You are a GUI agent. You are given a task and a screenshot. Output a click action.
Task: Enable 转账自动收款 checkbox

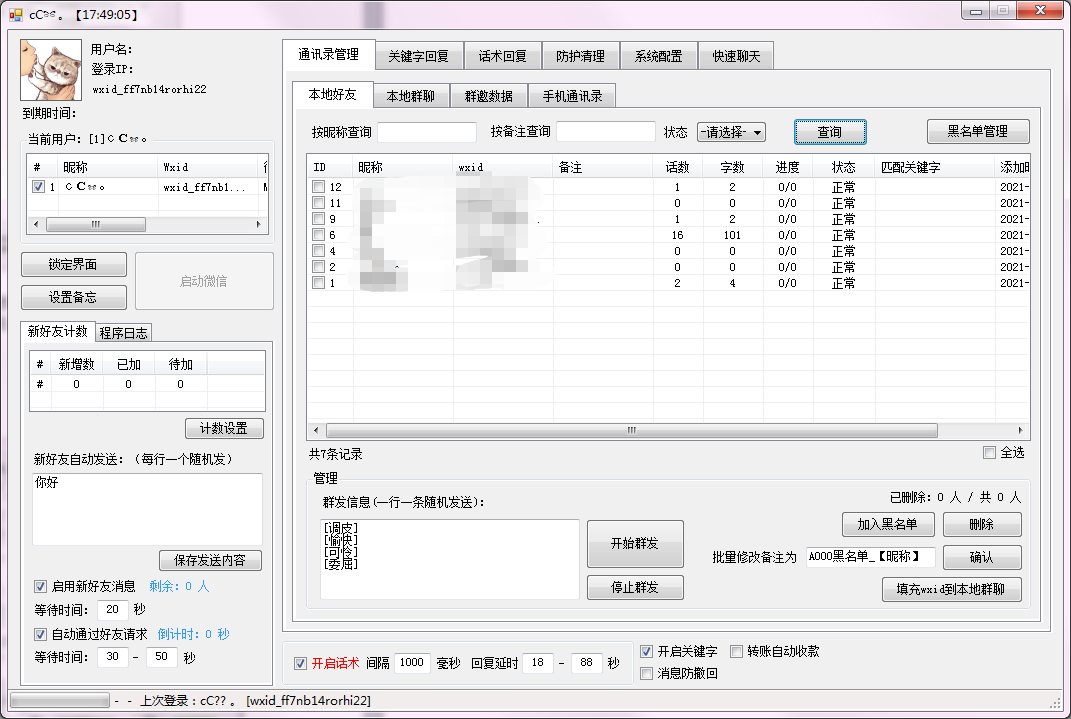736,651
